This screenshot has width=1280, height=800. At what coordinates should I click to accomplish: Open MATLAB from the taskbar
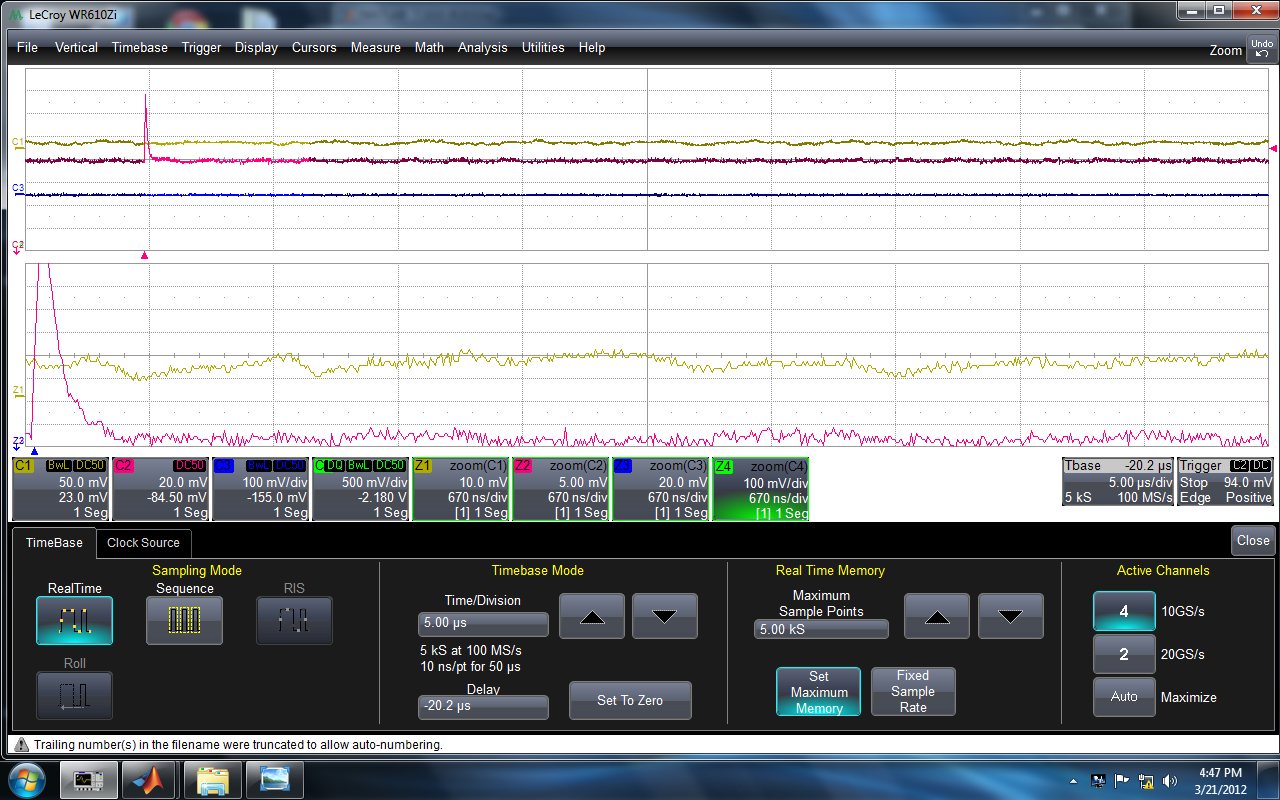[x=150, y=779]
